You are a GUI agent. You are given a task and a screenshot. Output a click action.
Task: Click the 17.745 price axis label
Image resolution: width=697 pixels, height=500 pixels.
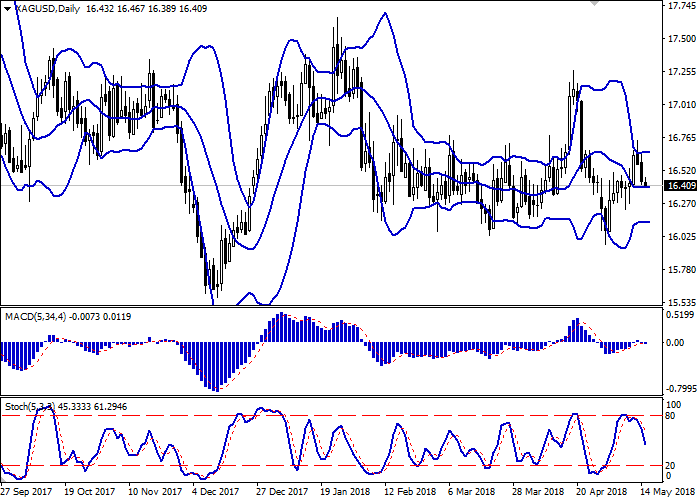[680, 6]
